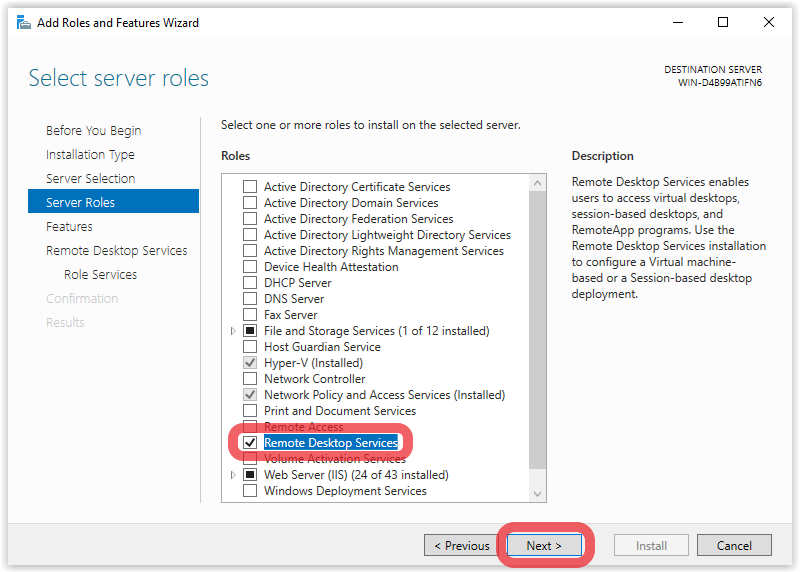The image size is (800, 572).
Task: Go to Features step in sidebar
Action: [x=69, y=227]
